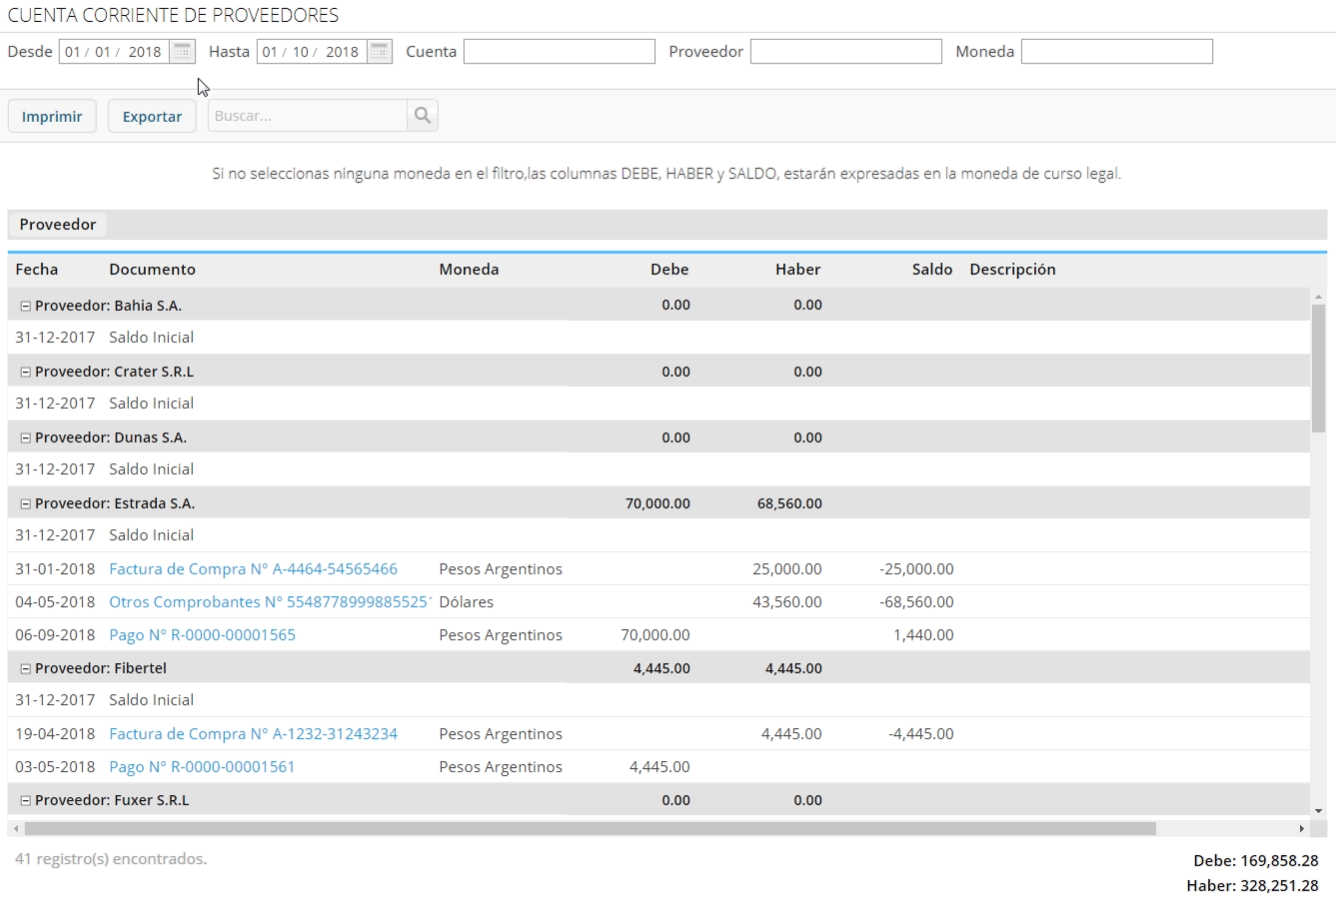Sort by the Descripción column header
Image resolution: width=1336 pixels, height=902 pixels.
pos(1012,269)
